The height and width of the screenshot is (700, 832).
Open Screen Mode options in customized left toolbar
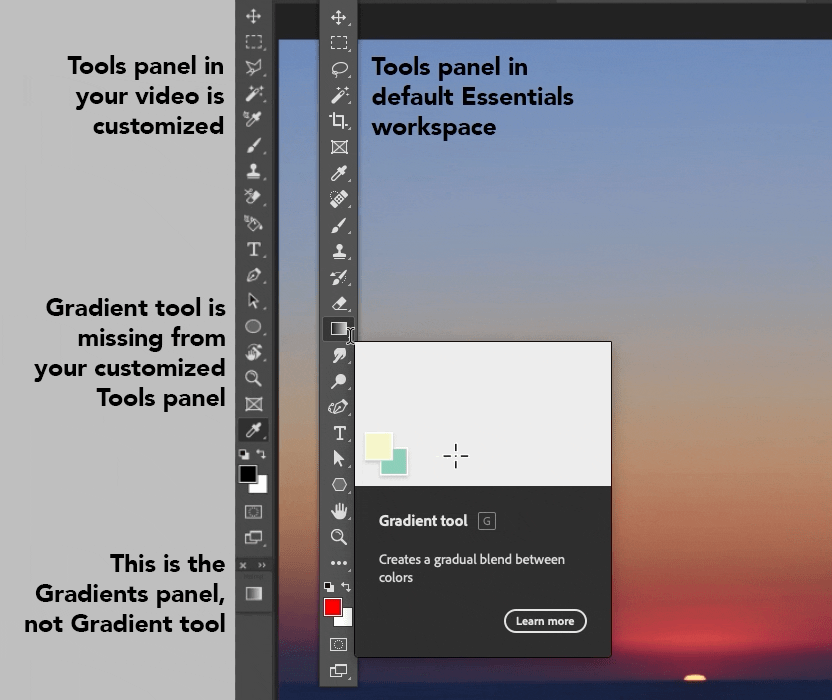(254, 538)
